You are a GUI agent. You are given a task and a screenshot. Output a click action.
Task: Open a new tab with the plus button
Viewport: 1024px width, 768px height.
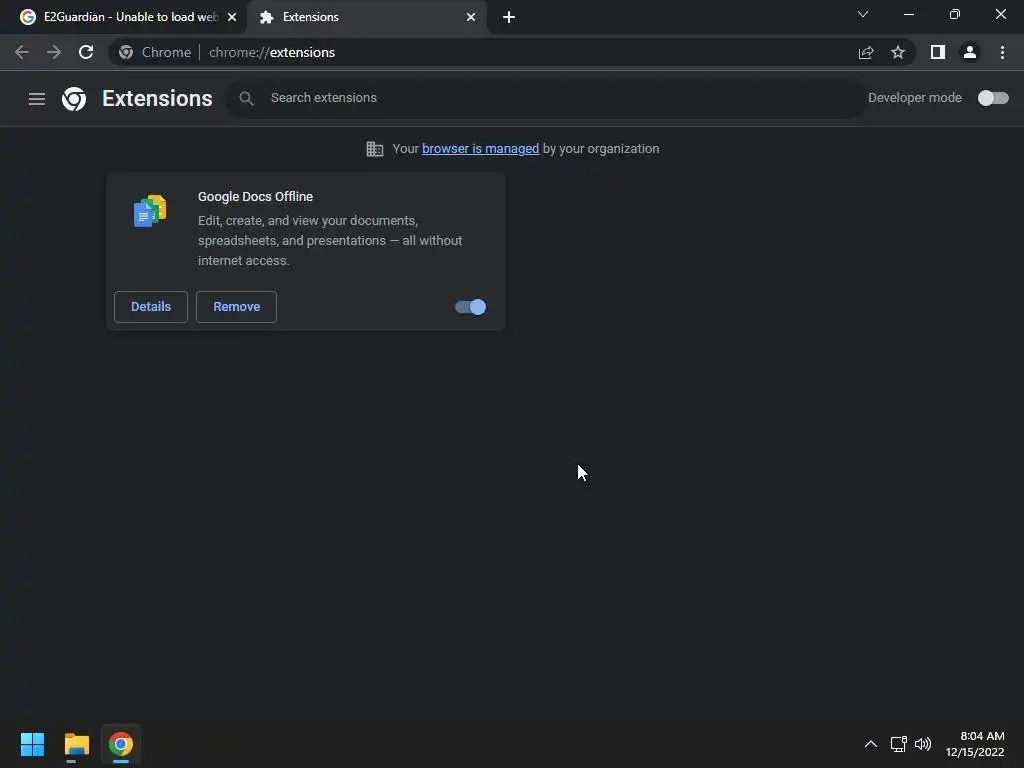point(509,17)
